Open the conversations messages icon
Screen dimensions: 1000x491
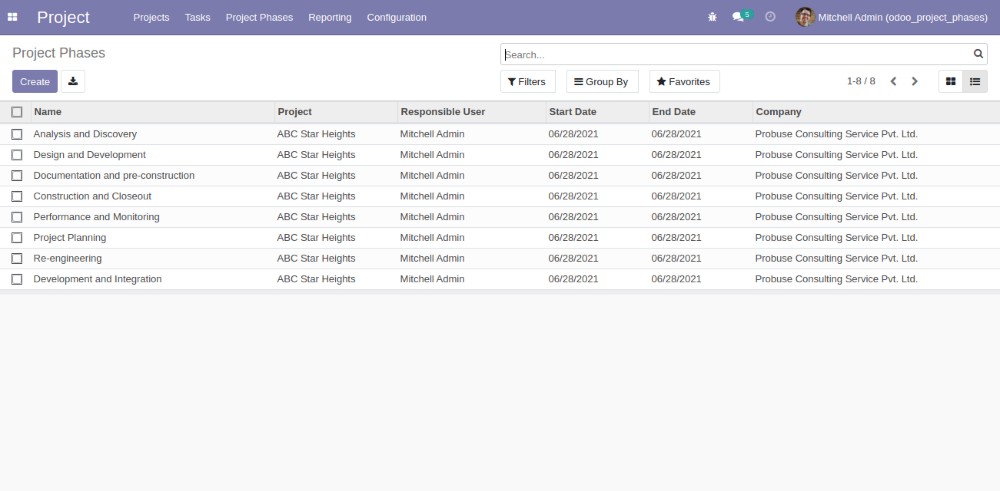739,17
